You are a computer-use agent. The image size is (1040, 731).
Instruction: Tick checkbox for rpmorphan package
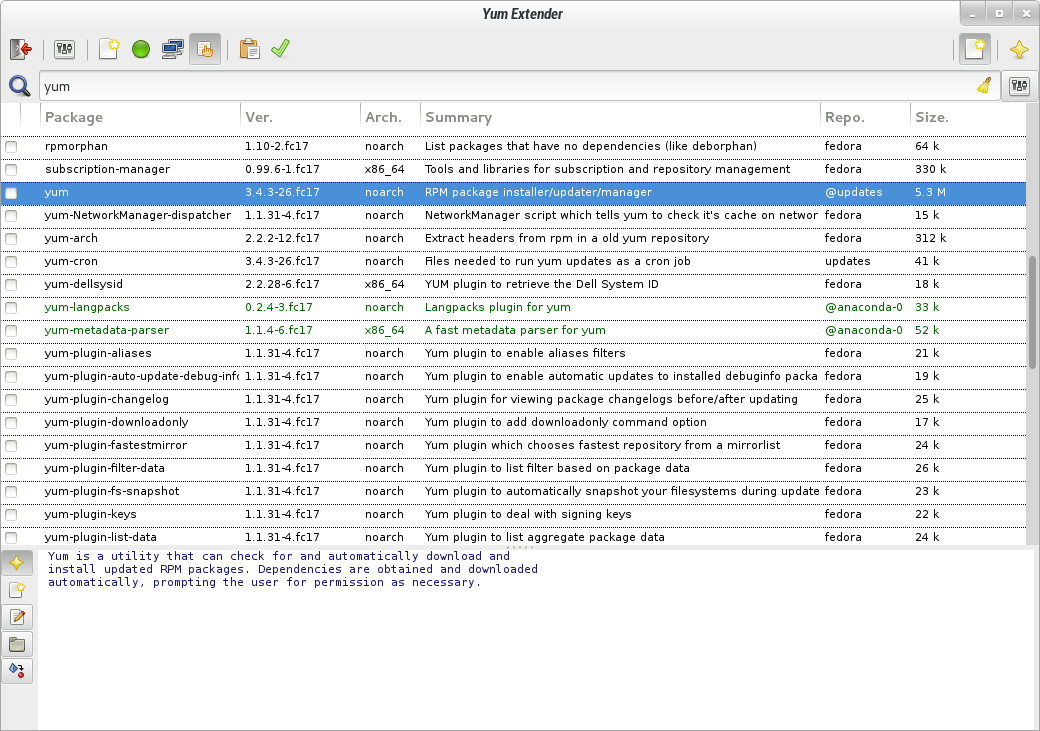(x=11, y=147)
